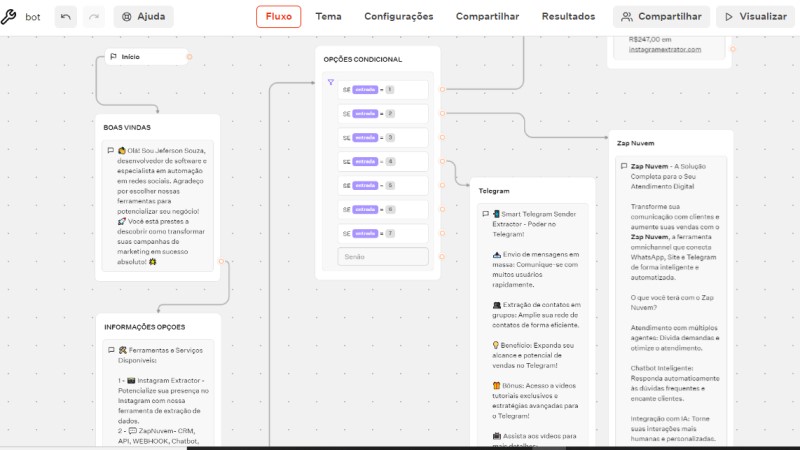Undo the last action

click(65, 16)
